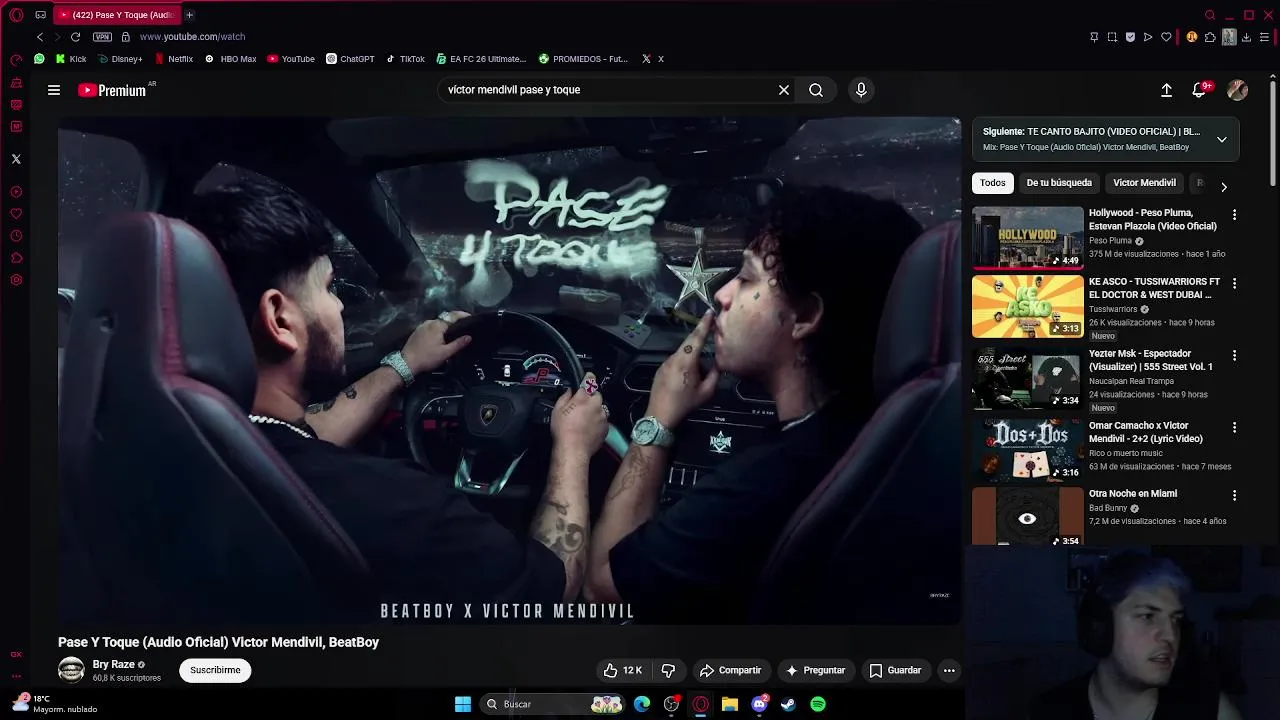Open options for Otra Noche en Miami
1280x720 pixels.
[1234, 495]
